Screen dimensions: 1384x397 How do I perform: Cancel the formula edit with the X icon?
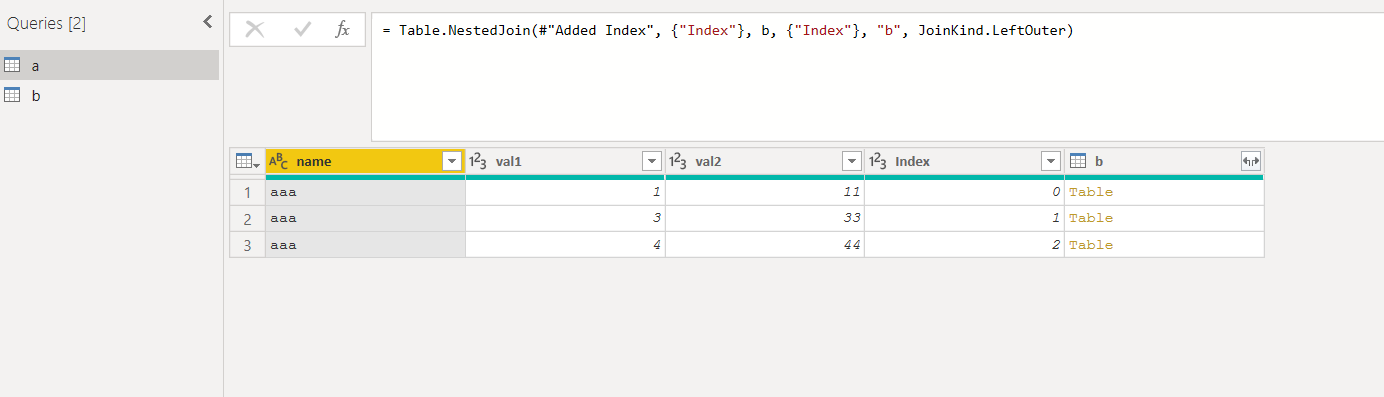tap(255, 30)
